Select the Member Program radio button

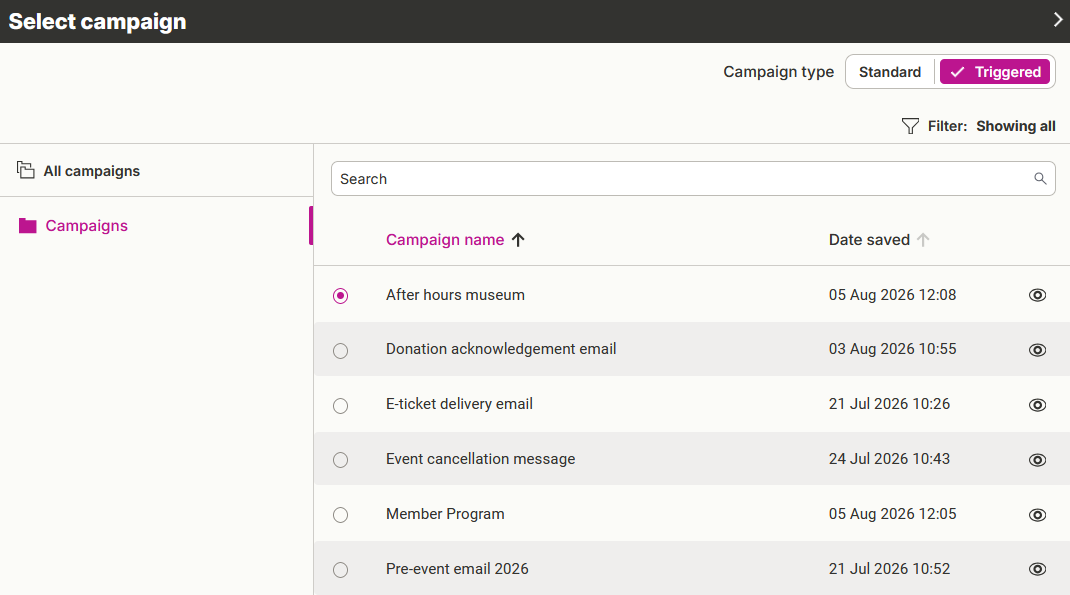pos(341,515)
